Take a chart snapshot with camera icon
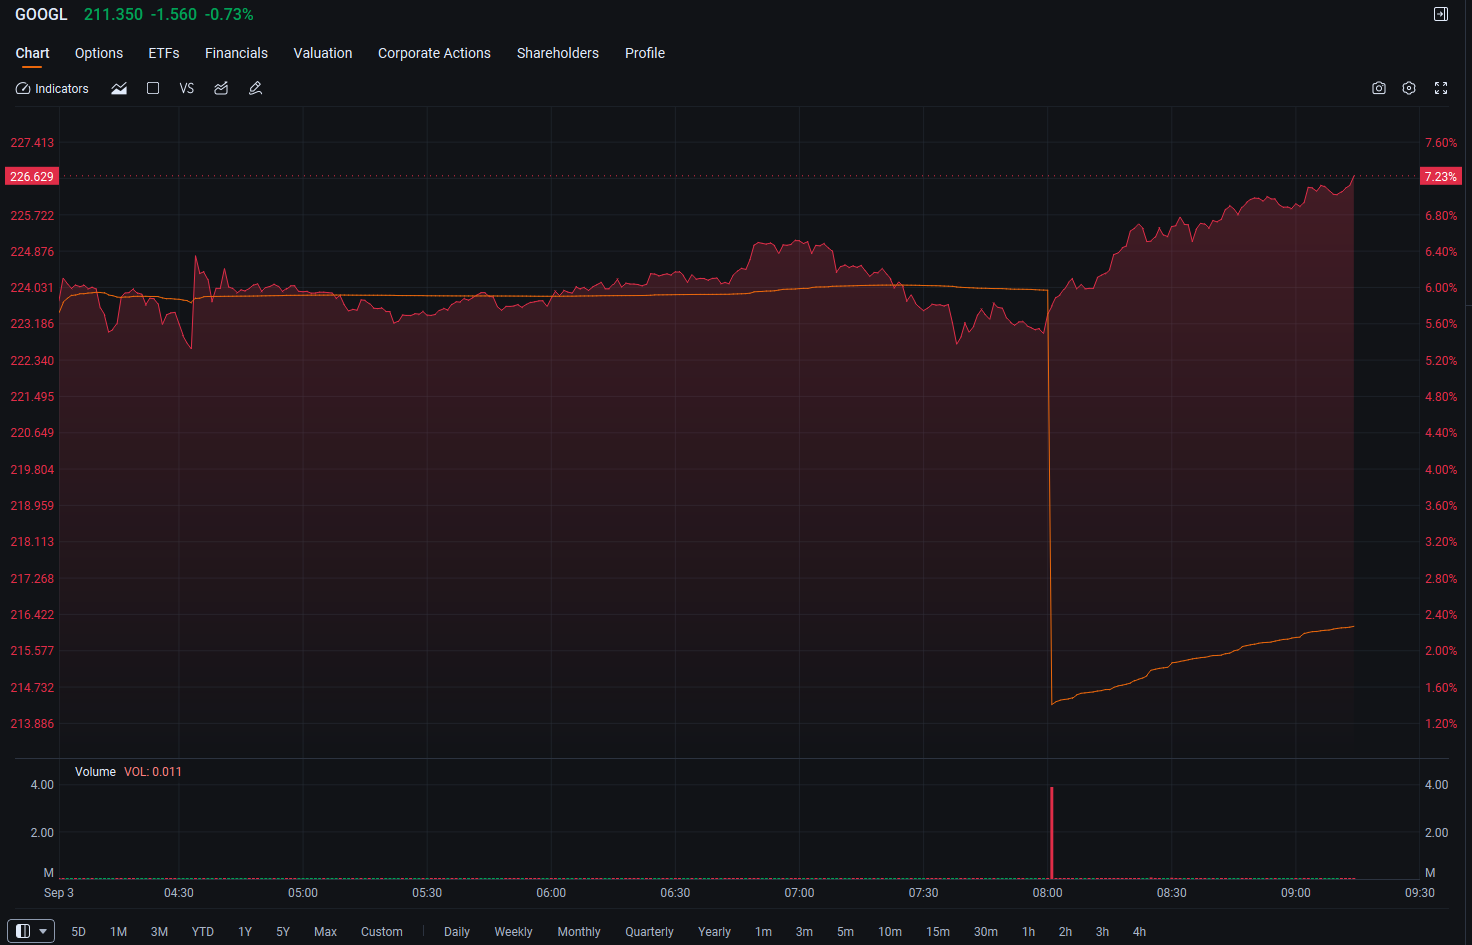Viewport: 1472px width, 945px height. [x=1379, y=88]
